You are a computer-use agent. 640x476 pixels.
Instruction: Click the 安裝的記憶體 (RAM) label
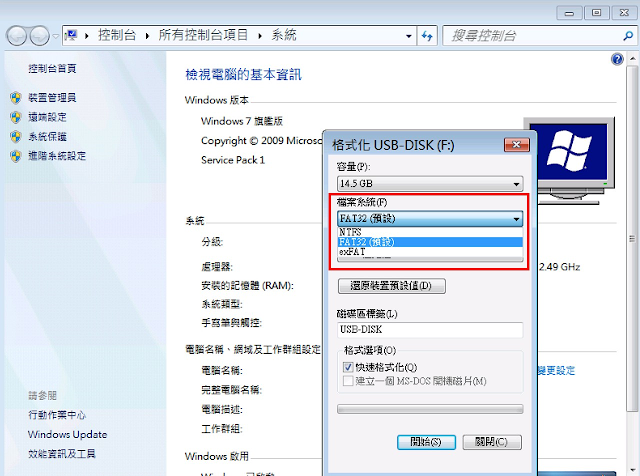pos(247,286)
